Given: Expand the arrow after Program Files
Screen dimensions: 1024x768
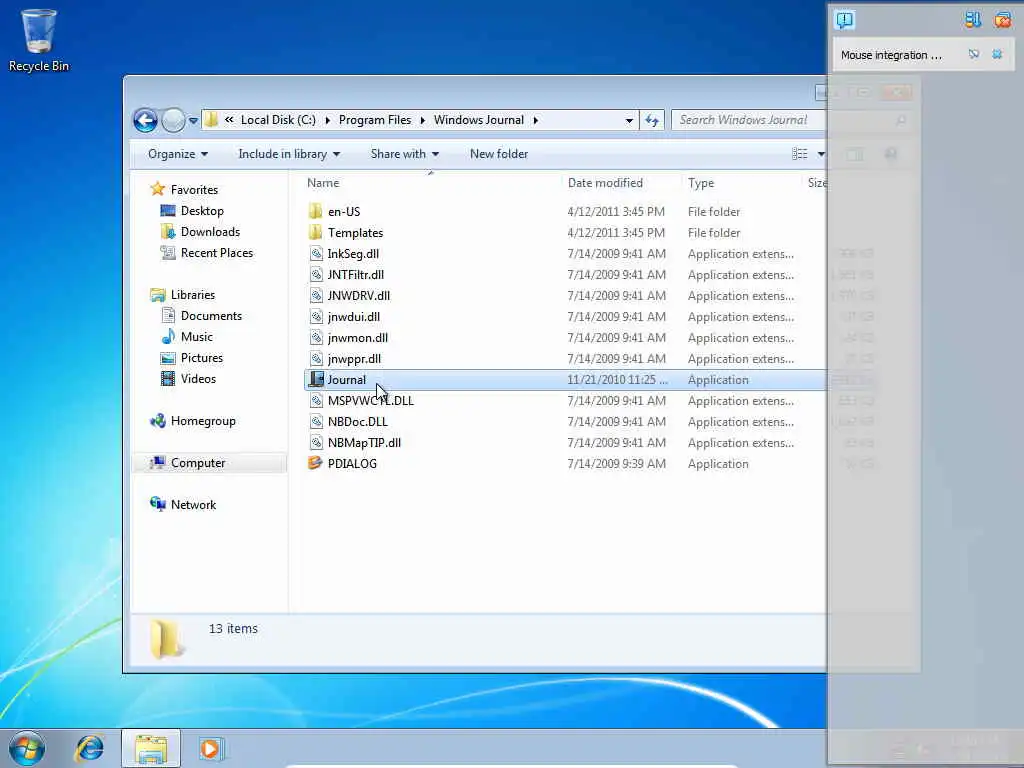Looking at the screenshot, I should 423,120.
